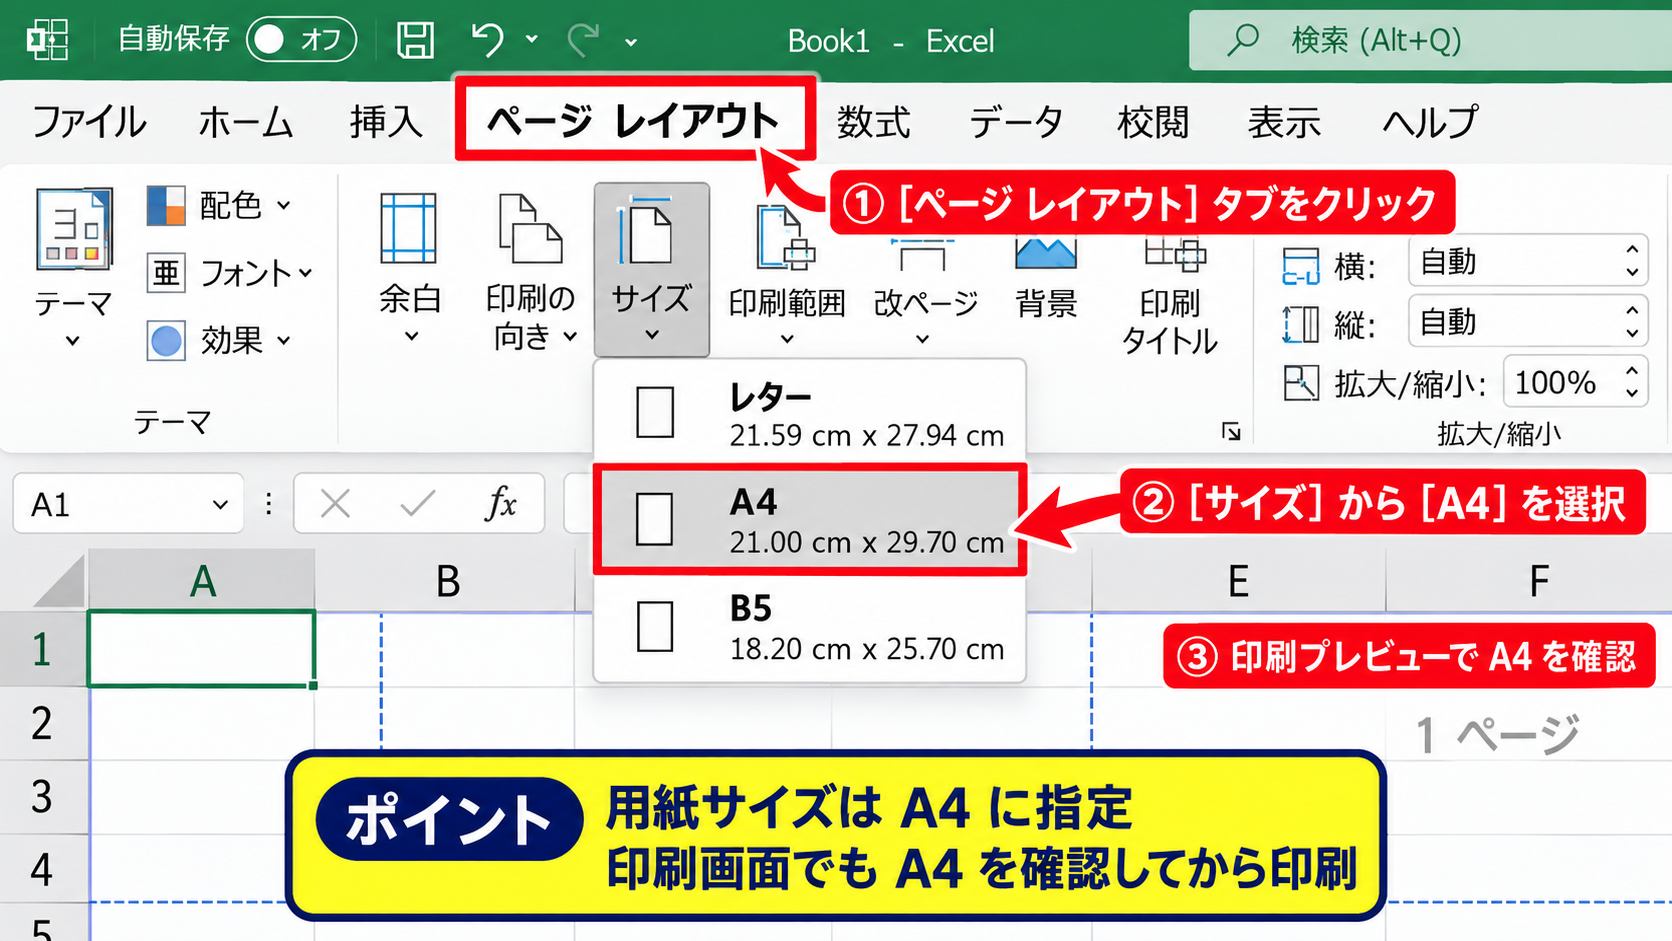
Task: Switch to the 数式 tab
Action: pyautogui.click(x=873, y=122)
